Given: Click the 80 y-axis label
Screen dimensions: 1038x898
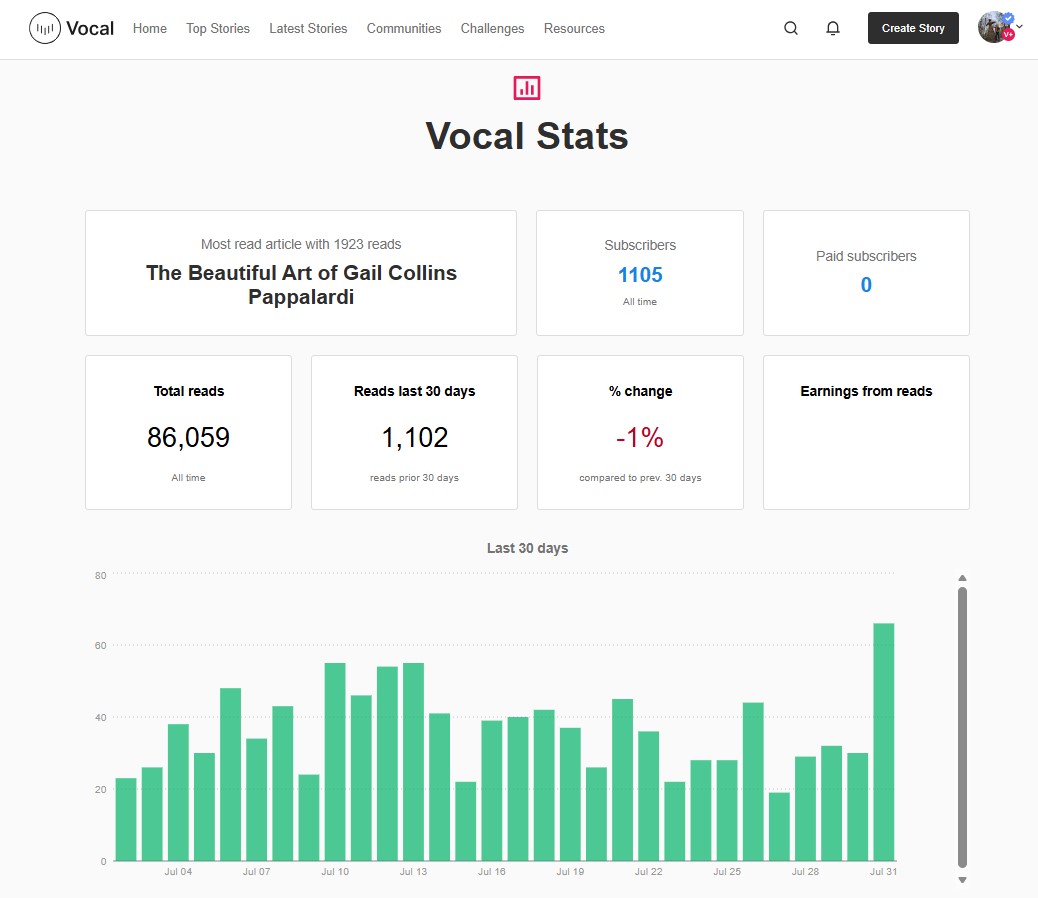Looking at the screenshot, I should click(x=101, y=576).
